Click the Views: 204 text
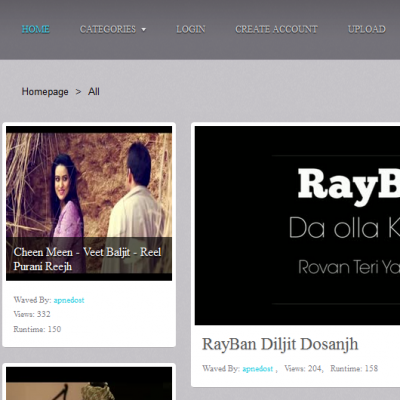This screenshot has width=400, height=400. [x=303, y=368]
